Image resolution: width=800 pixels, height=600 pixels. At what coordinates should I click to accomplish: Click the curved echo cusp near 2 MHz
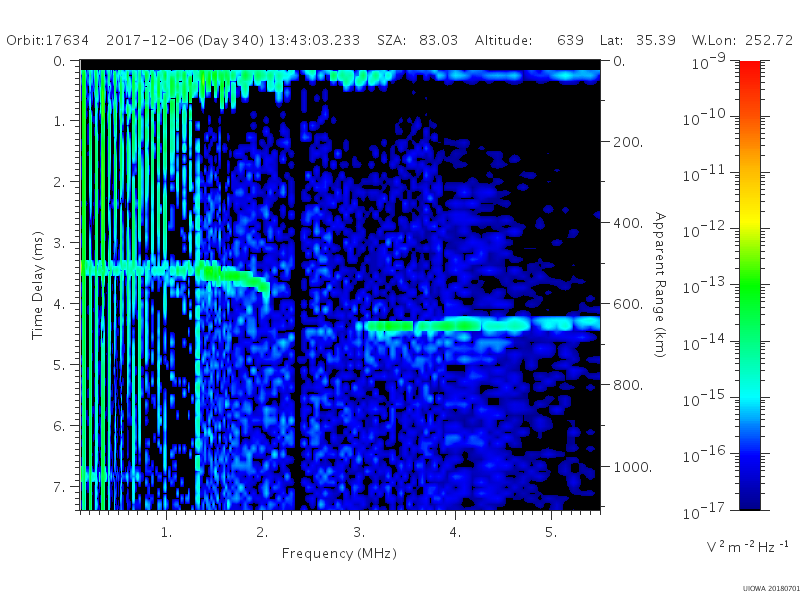click(264, 286)
